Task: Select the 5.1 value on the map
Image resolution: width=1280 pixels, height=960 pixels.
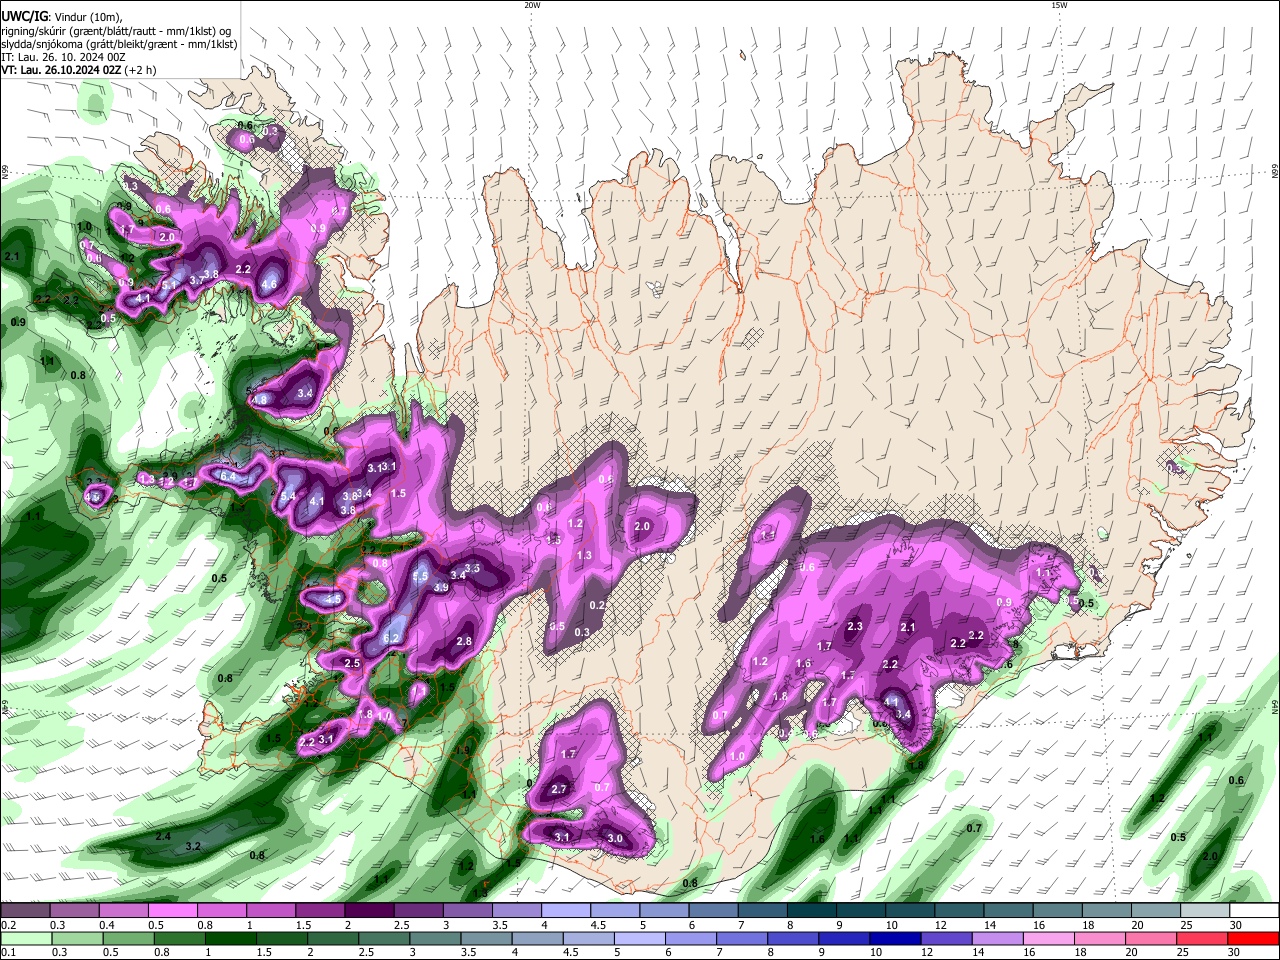Action: point(169,285)
